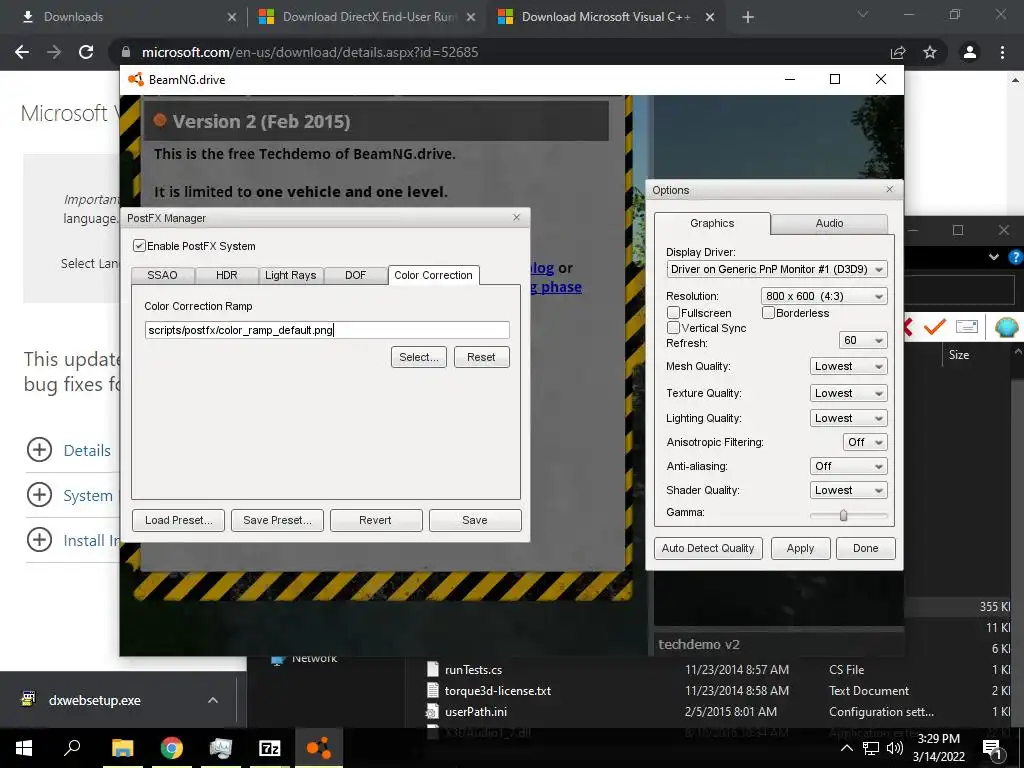Image resolution: width=1024 pixels, height=768 pixels.
Task: Open File Explorer from taskbar
Action: [122, 748]
